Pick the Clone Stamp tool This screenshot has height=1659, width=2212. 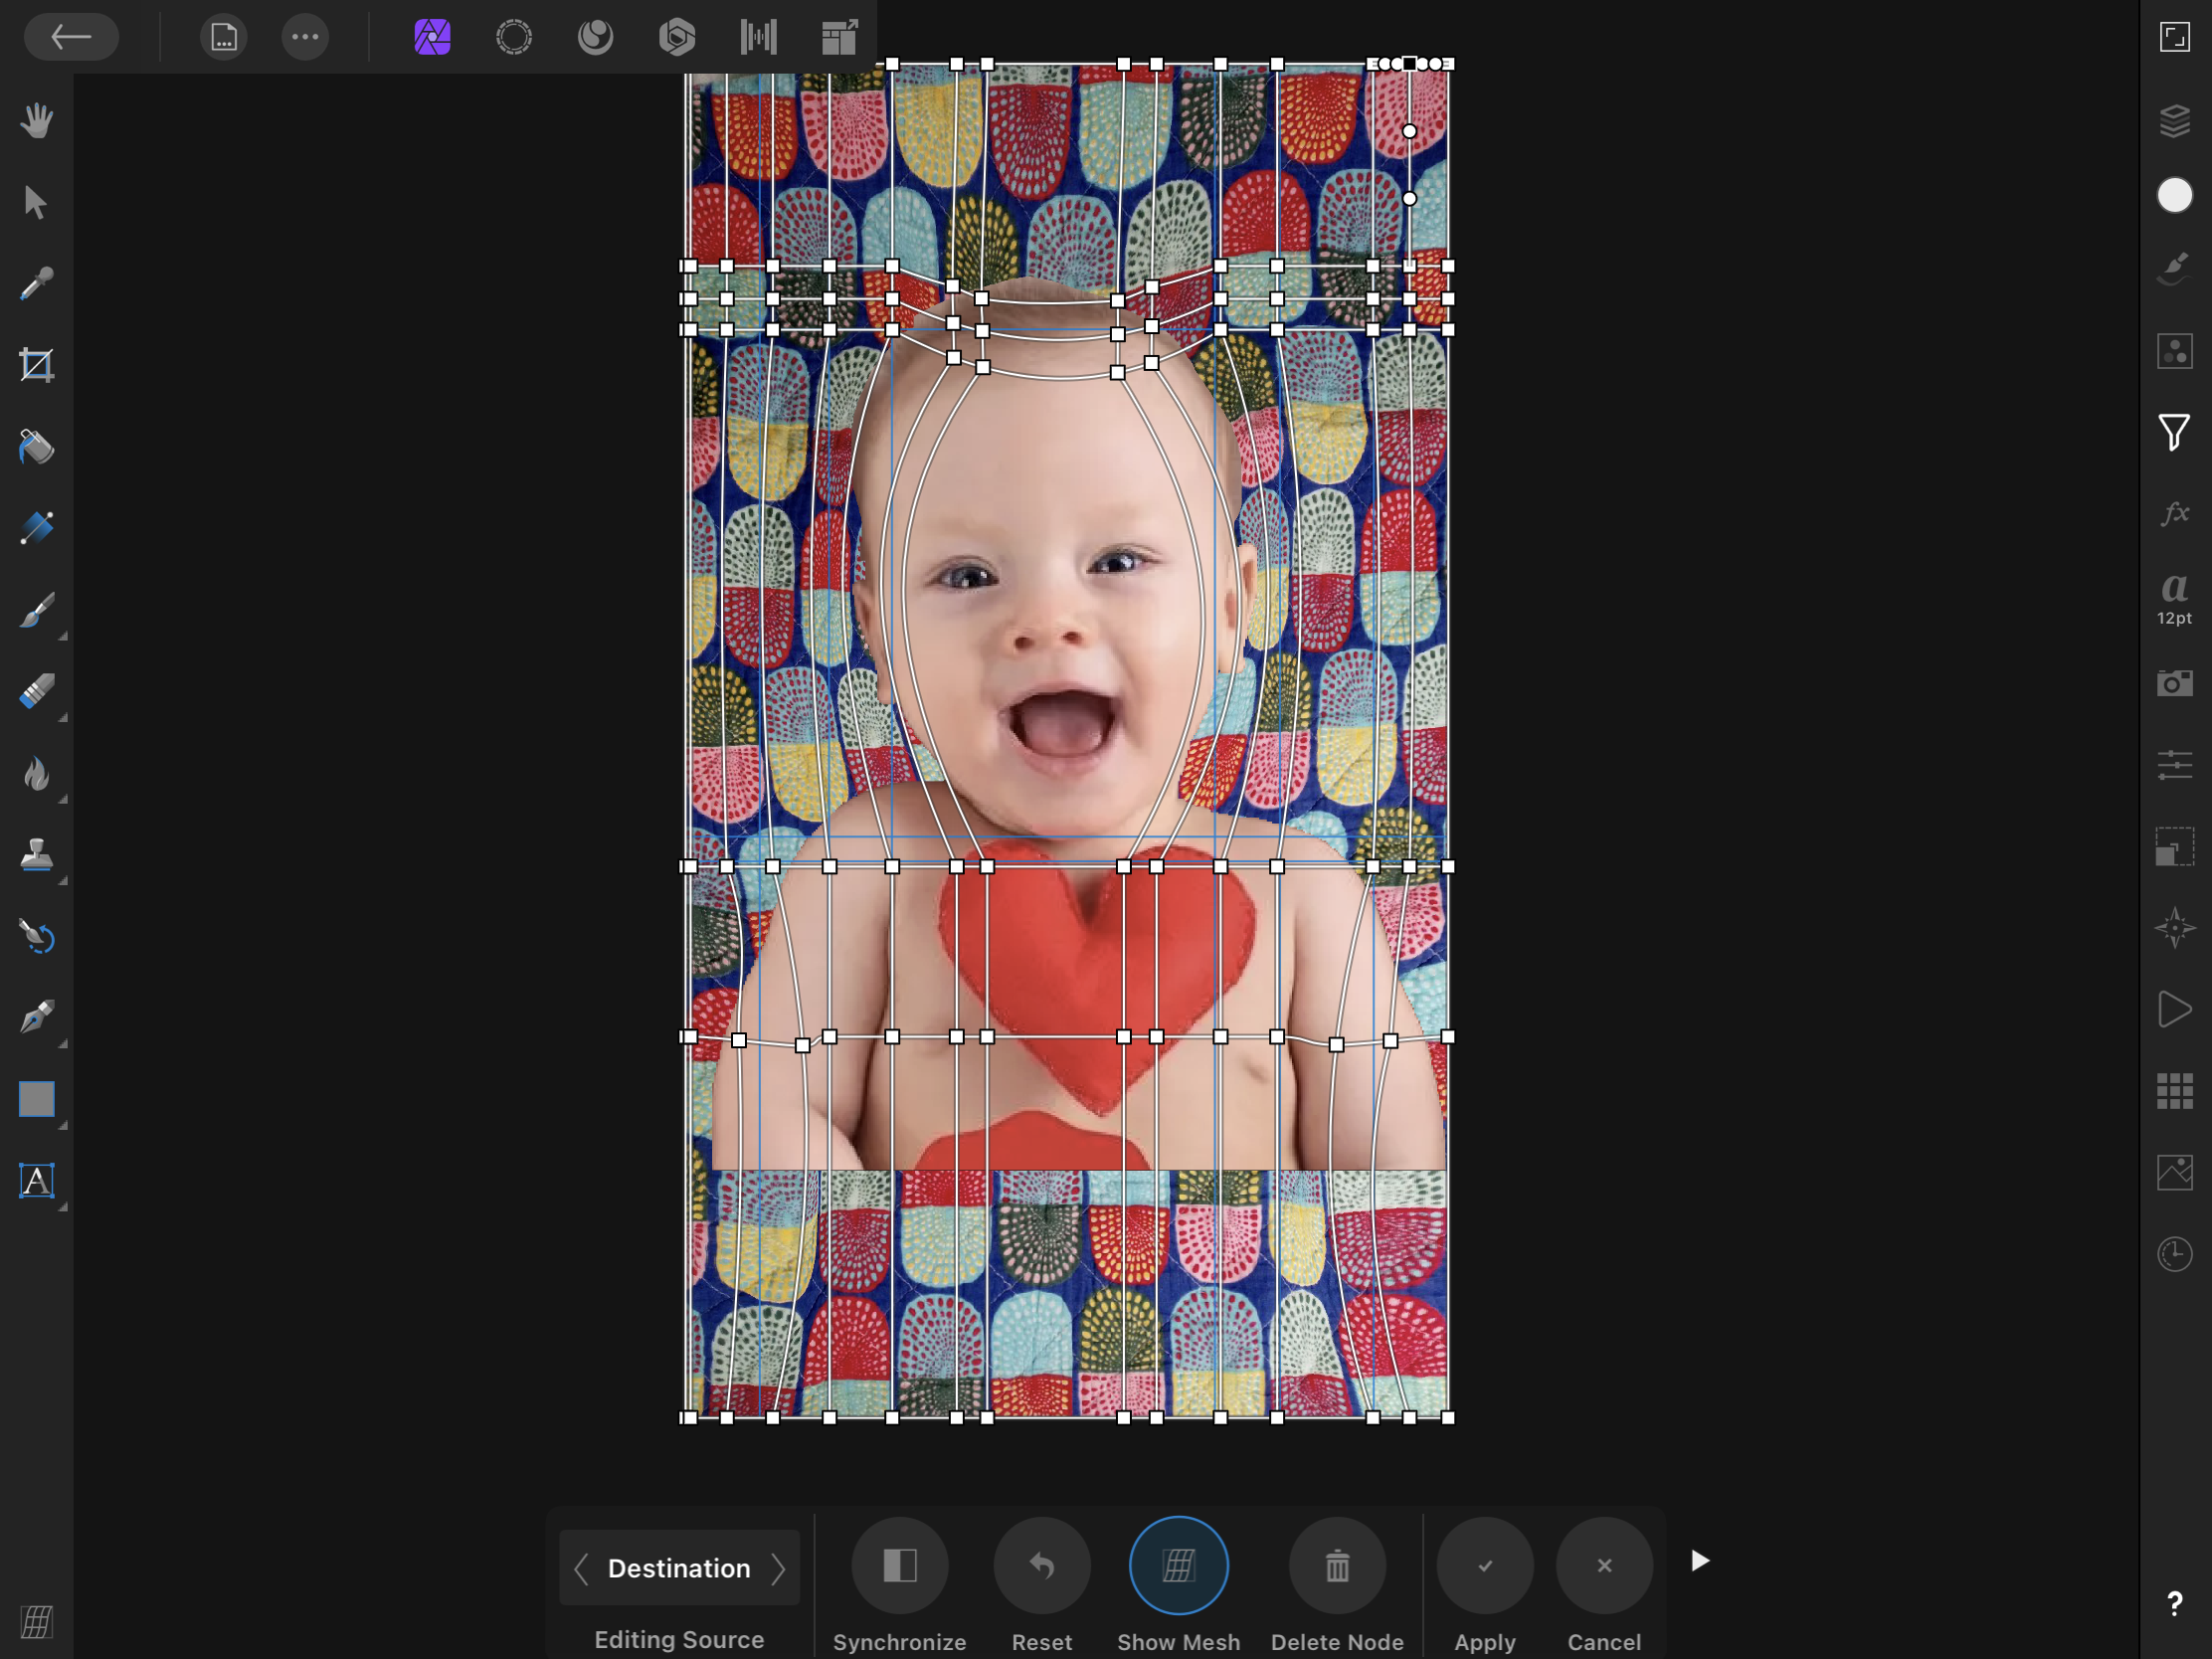[36, 855]
